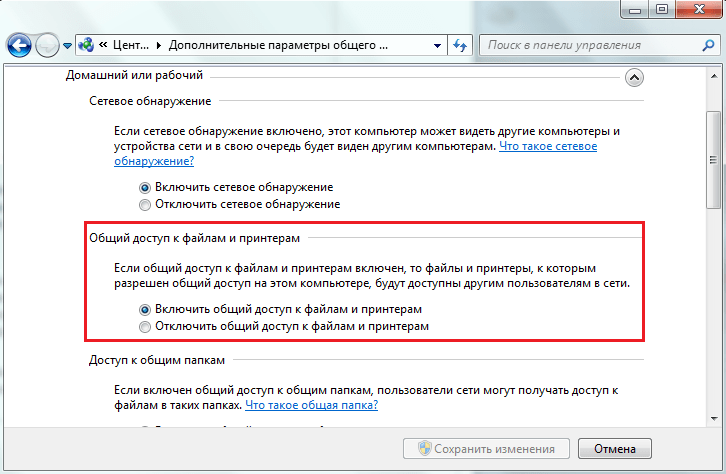Click the scrollbar up arrow
726x474 pixels.
coord(715,75)
